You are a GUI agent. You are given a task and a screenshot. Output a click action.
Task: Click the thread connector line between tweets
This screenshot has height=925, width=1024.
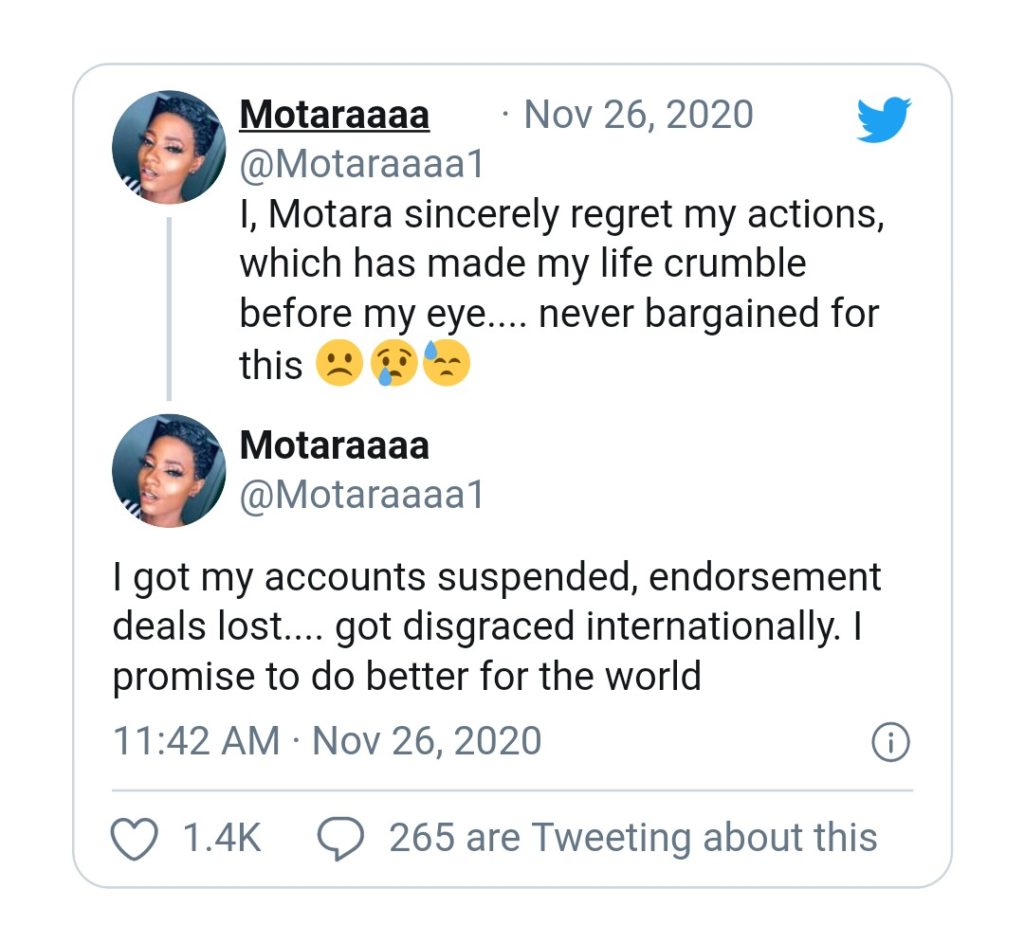[x=170, y=310]
